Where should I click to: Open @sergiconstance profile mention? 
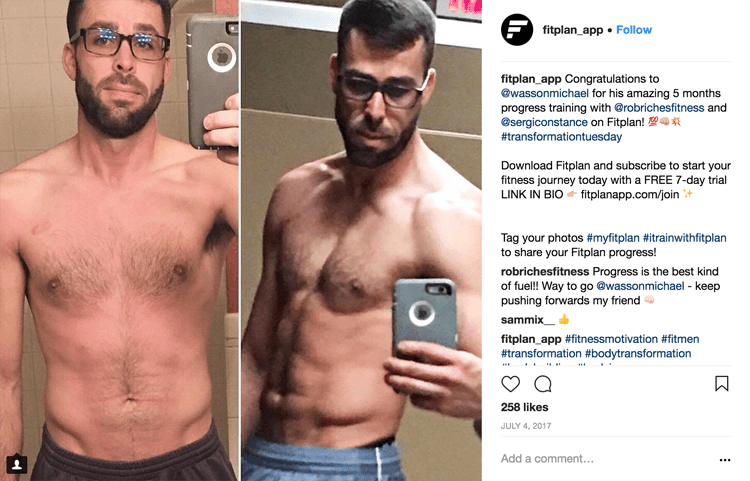pos(544,122)
